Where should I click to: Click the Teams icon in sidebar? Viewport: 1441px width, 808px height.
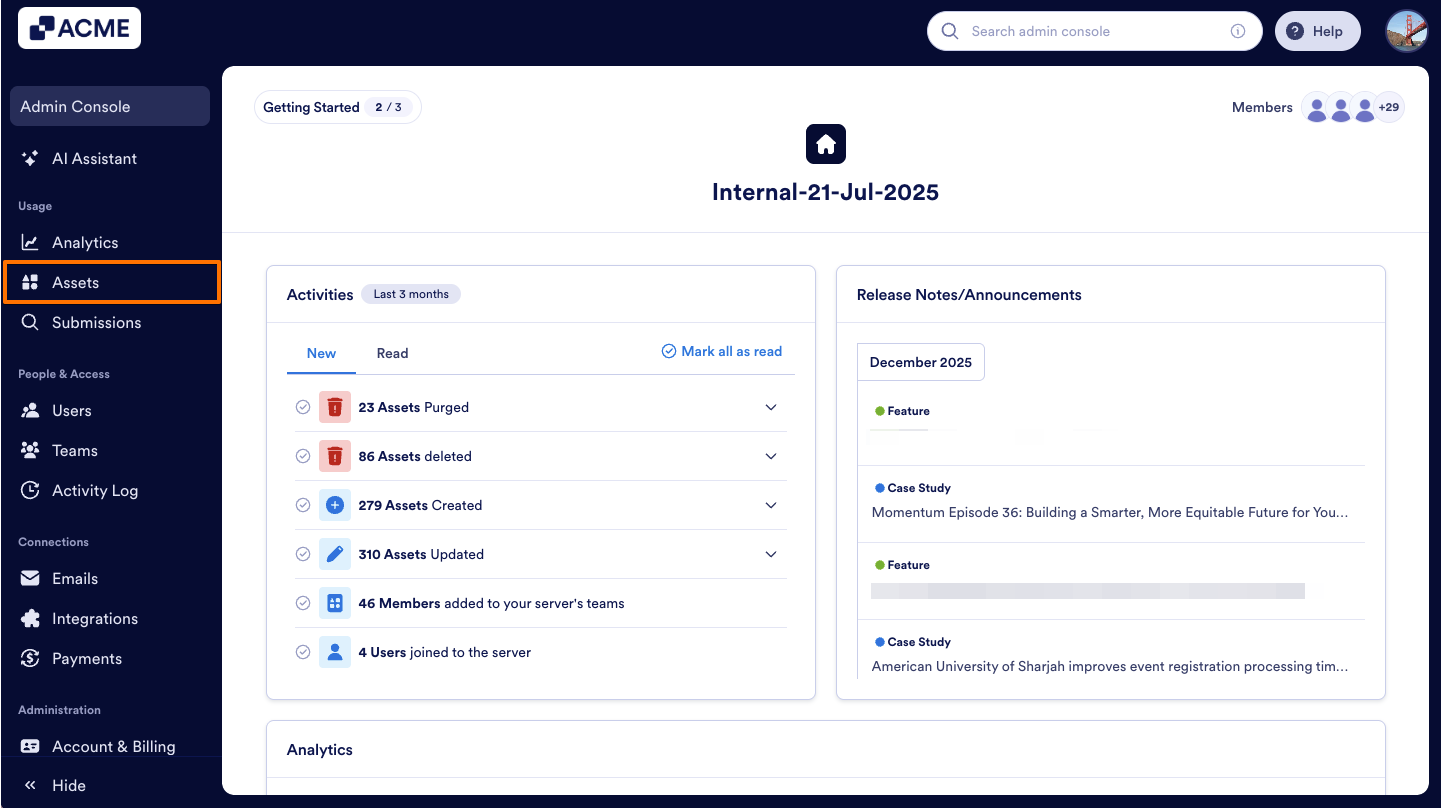coord(30,450)
